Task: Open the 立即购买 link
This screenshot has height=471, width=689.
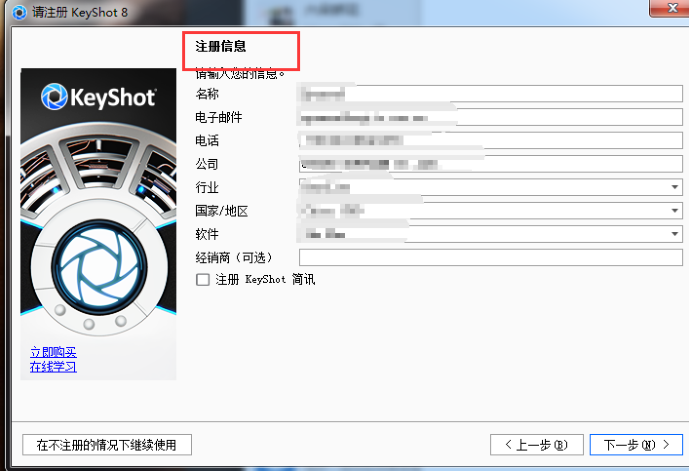Action: 53,352
